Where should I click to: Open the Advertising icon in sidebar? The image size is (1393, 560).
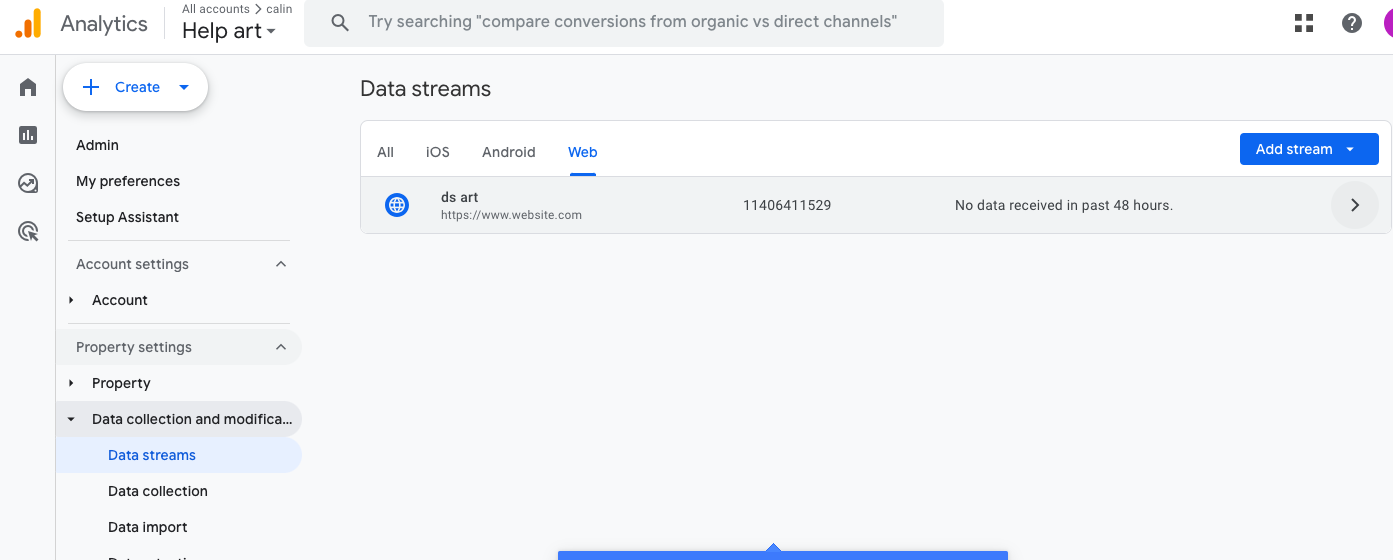tap(28, 232)
